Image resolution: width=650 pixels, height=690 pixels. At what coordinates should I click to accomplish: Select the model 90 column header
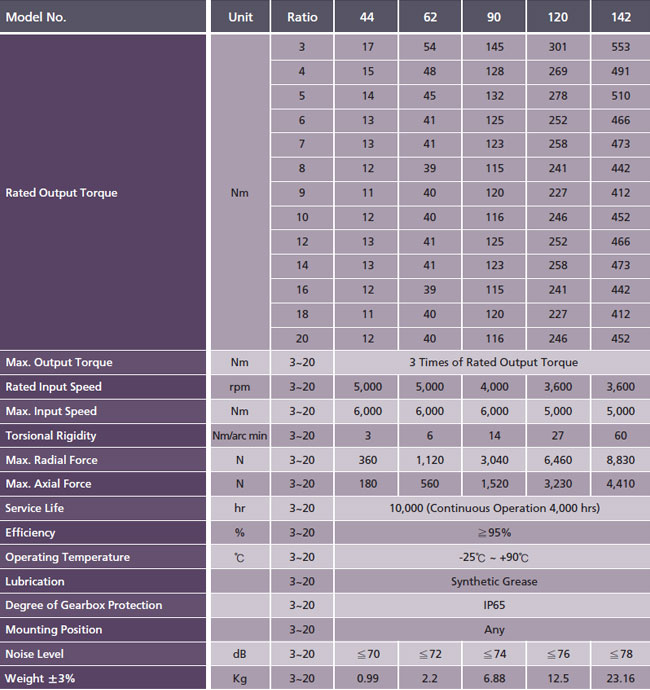point(494,16)
